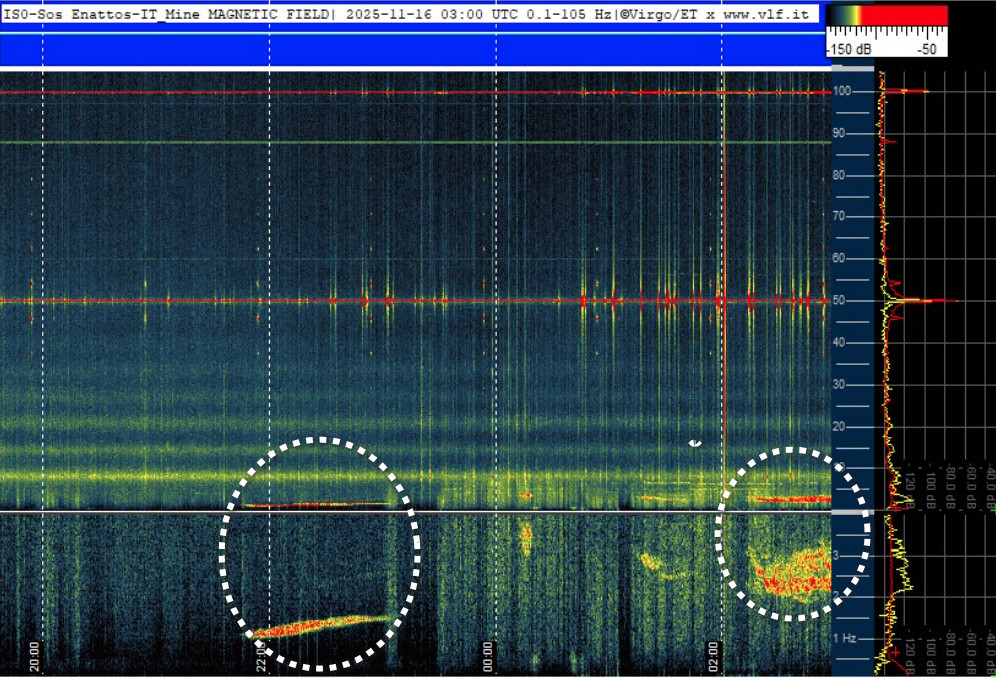Image resolution: width=996 pixels, height=678 pixels.
Task: Click the 50 Hz peak in spectrum plot
Action: click(930, 301)
